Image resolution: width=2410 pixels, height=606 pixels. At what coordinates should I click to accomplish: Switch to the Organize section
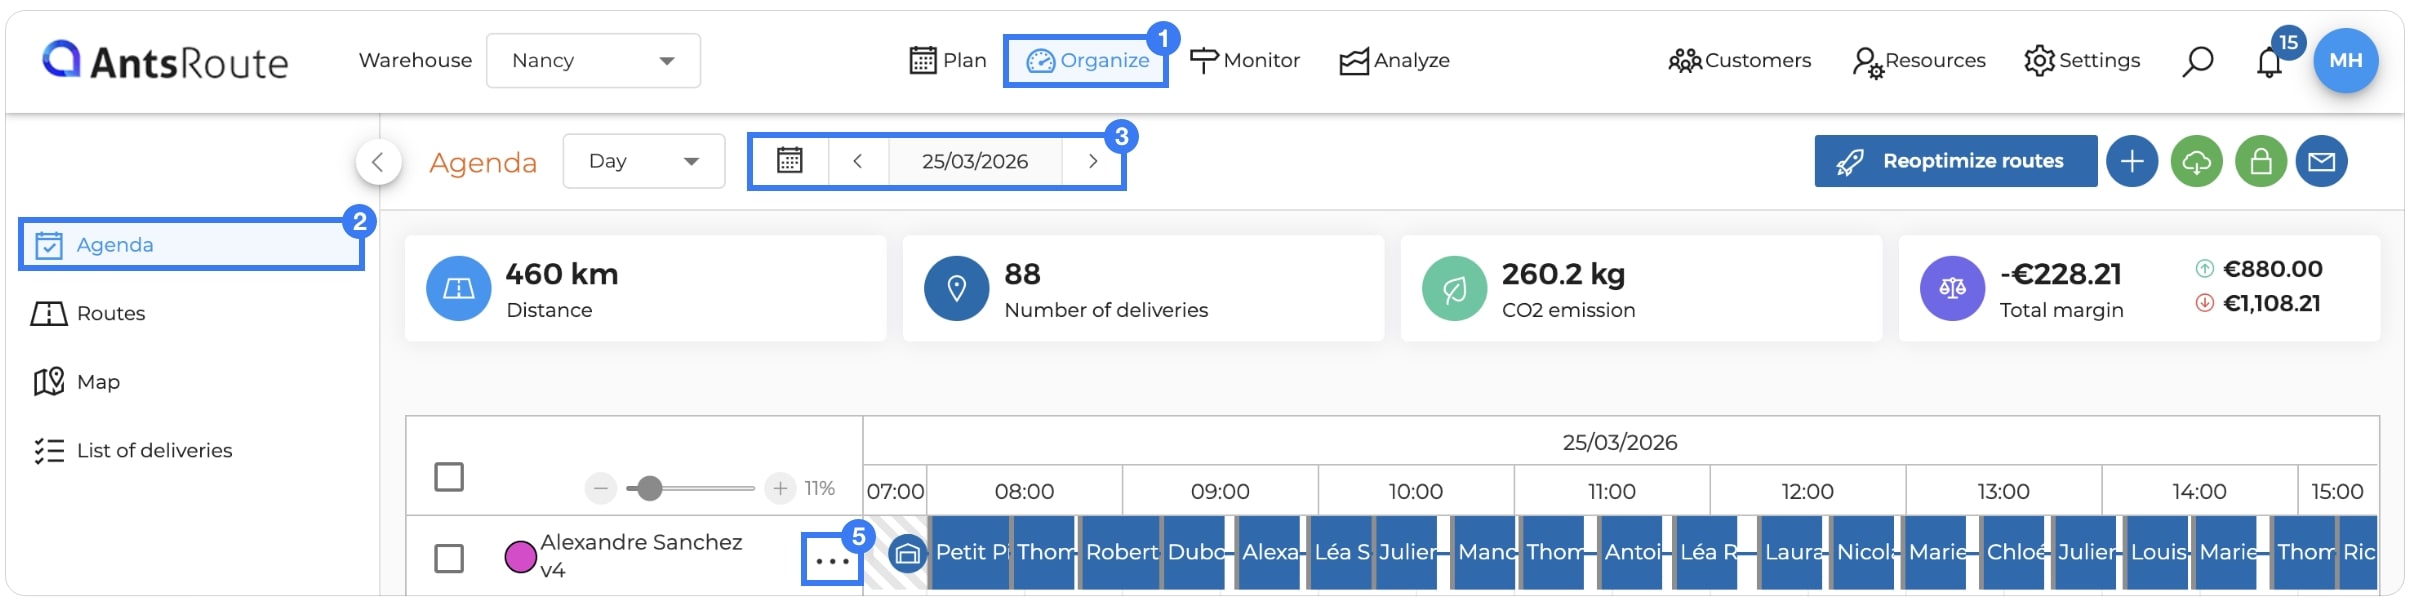click(1087, 61)
